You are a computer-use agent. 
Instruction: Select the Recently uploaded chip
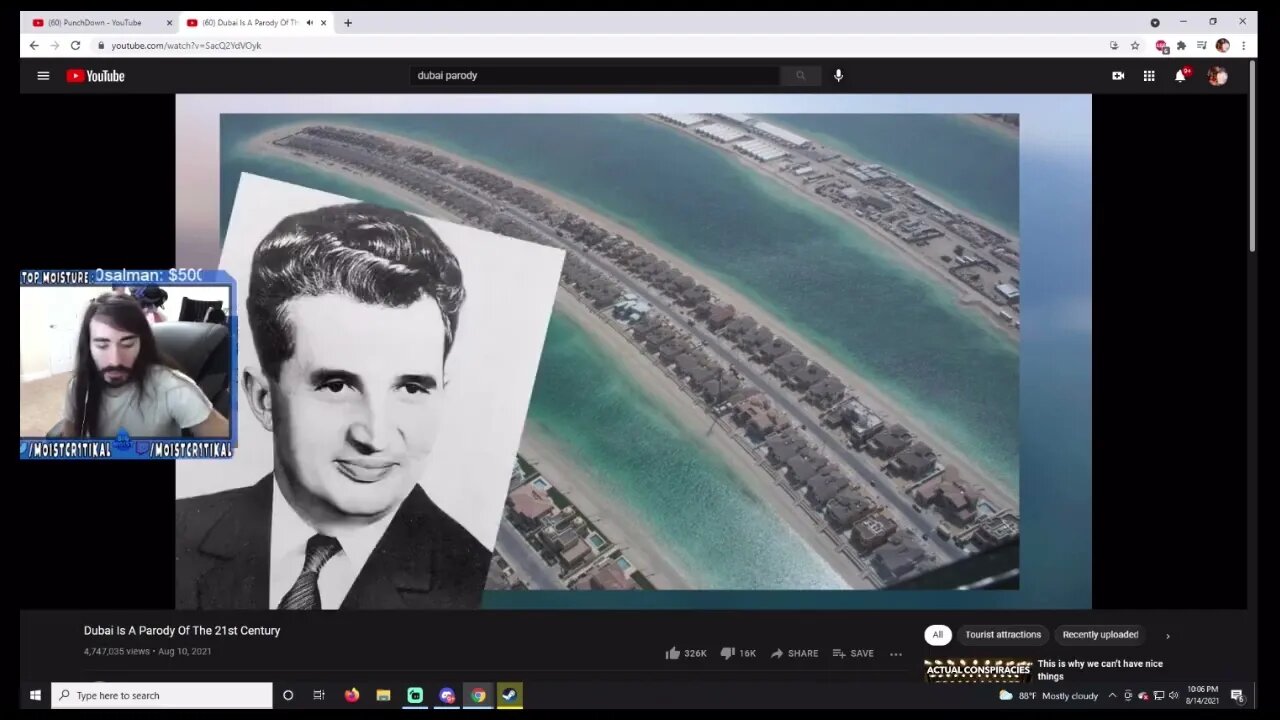click(1100, 635)
